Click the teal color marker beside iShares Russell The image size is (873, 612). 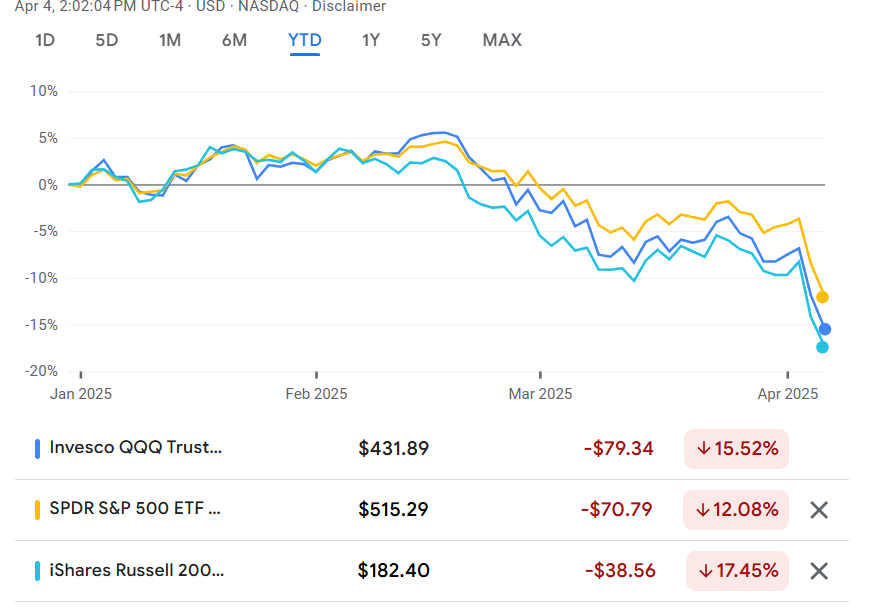click(37, 571)
